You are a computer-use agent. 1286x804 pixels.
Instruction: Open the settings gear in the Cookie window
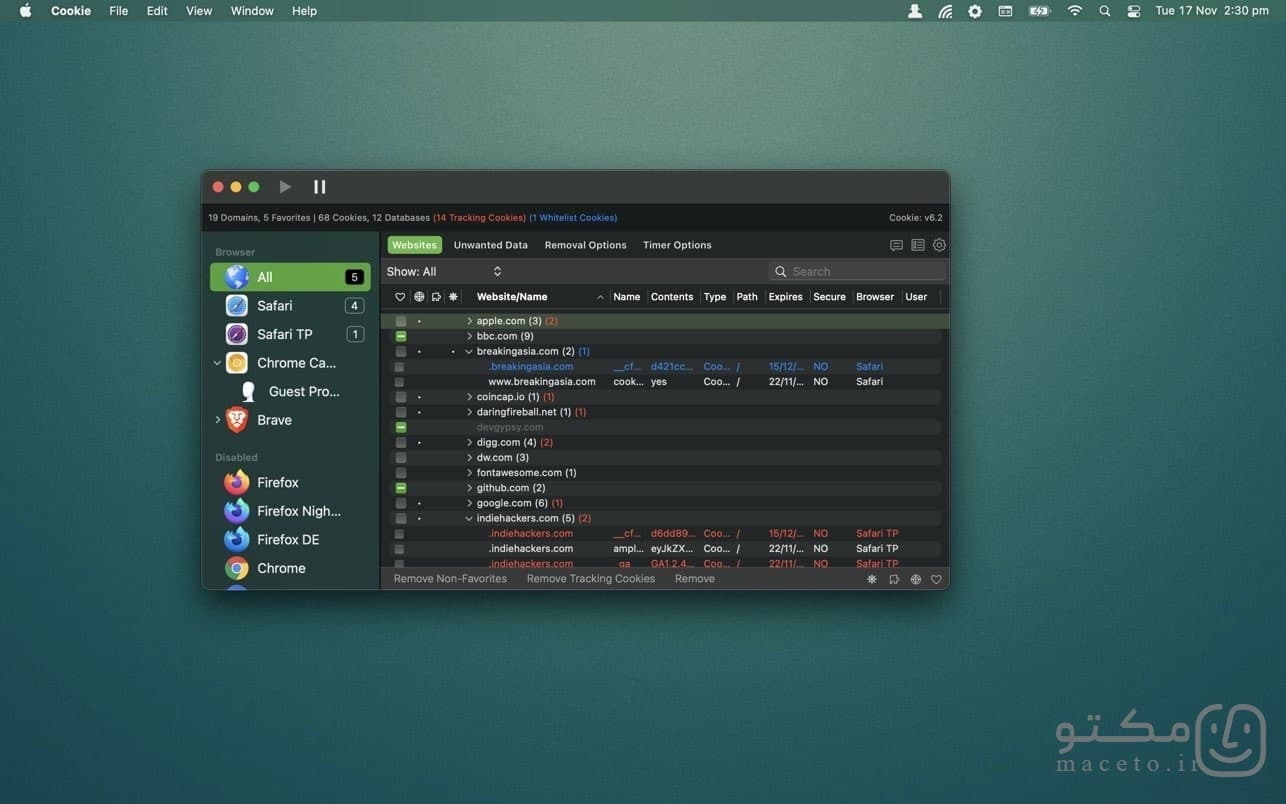(x=939, y=245)
